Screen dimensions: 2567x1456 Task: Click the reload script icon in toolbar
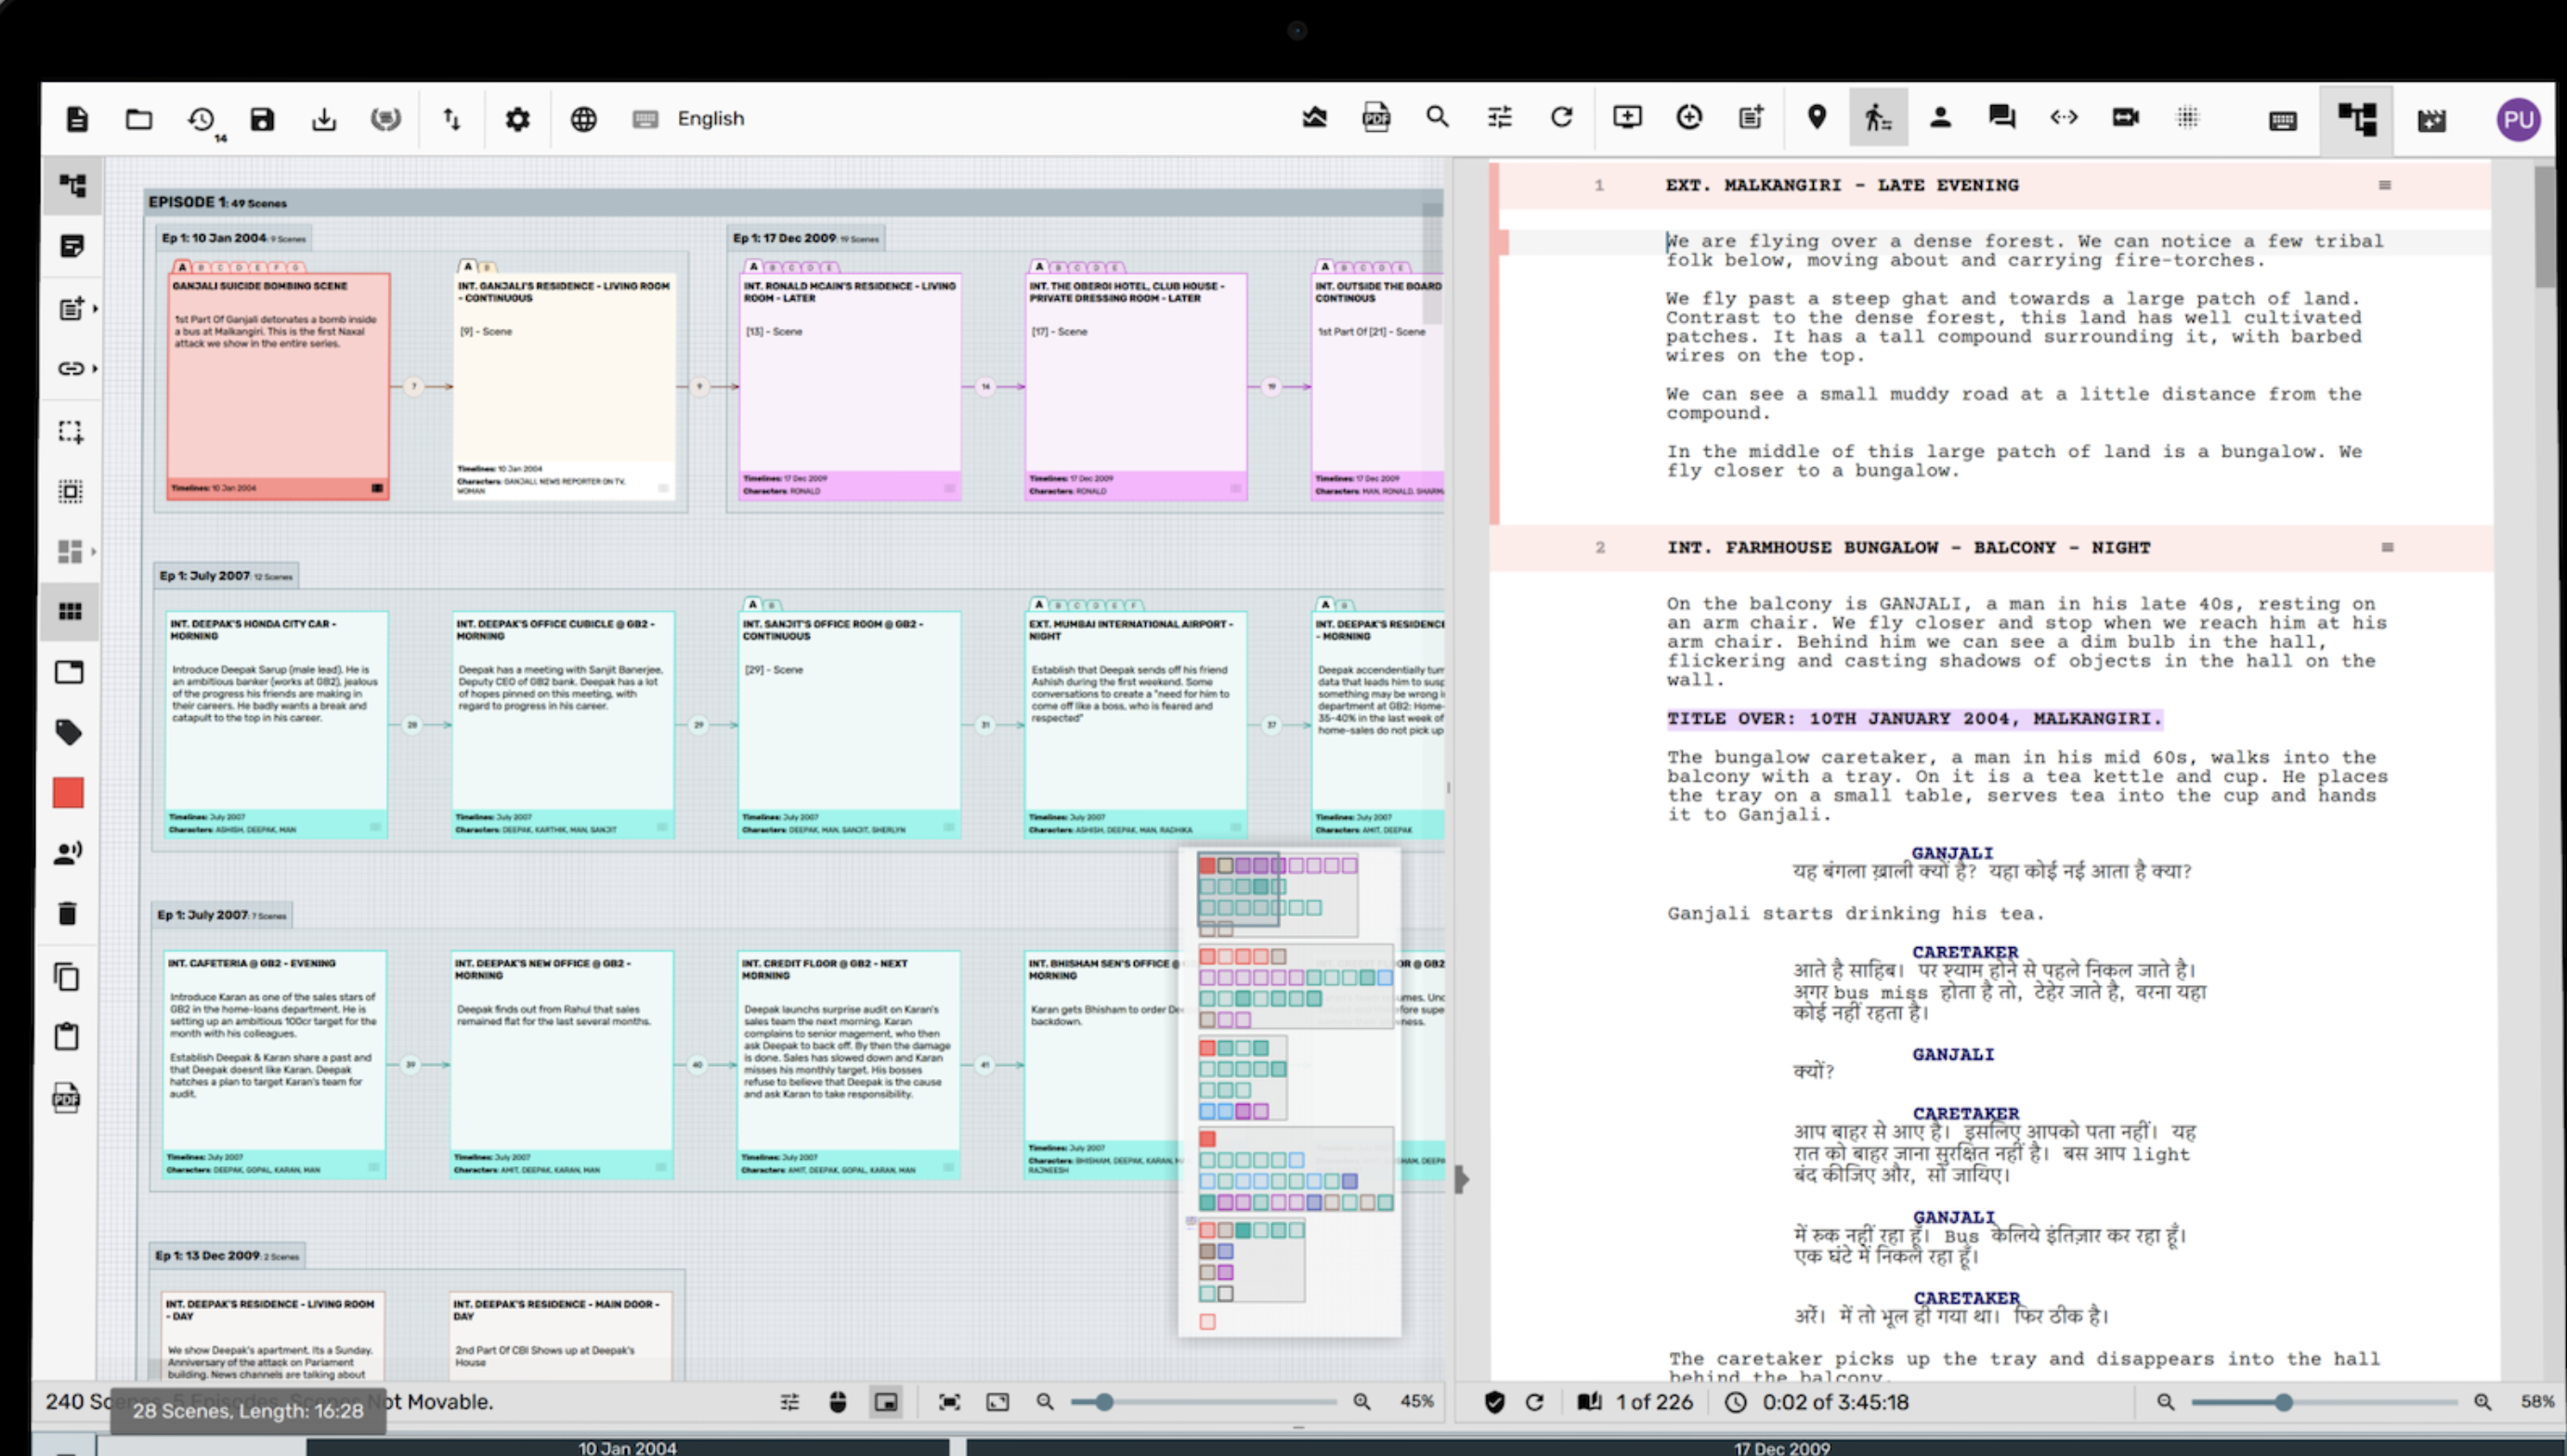click(x=1561, y=118)
